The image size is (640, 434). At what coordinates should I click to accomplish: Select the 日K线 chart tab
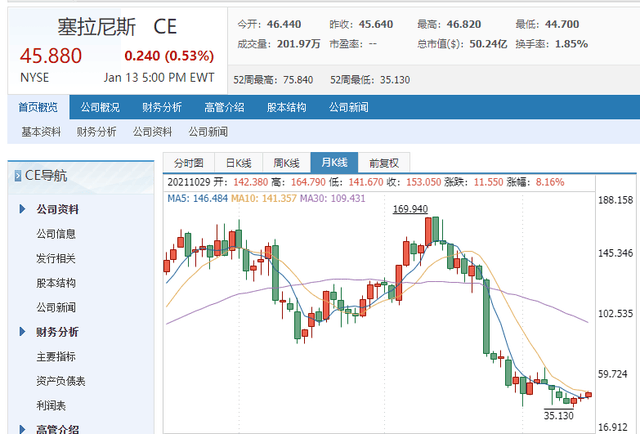237,163
